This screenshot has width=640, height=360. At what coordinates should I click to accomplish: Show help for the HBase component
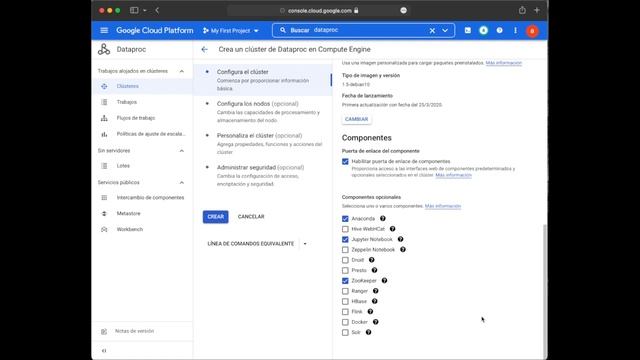tap(375, 301)
